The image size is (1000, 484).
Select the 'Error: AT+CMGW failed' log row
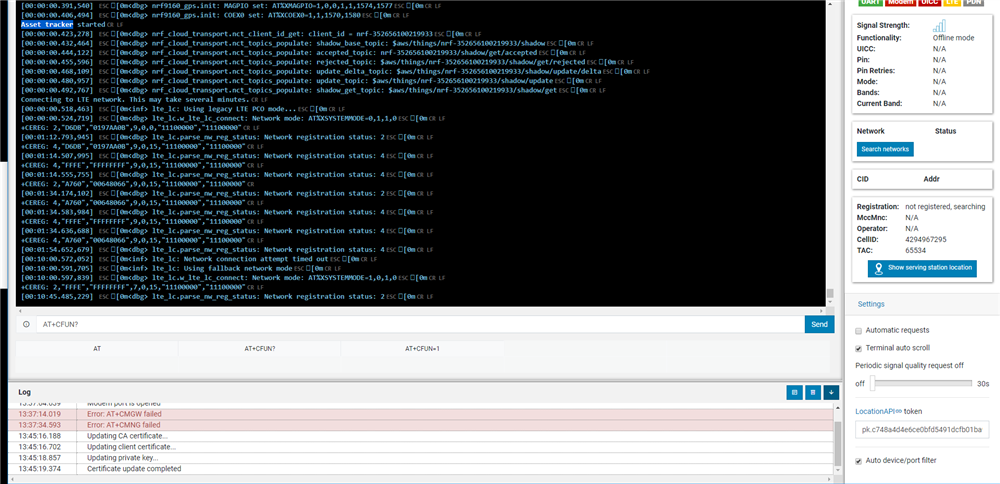tap(420, 414)
